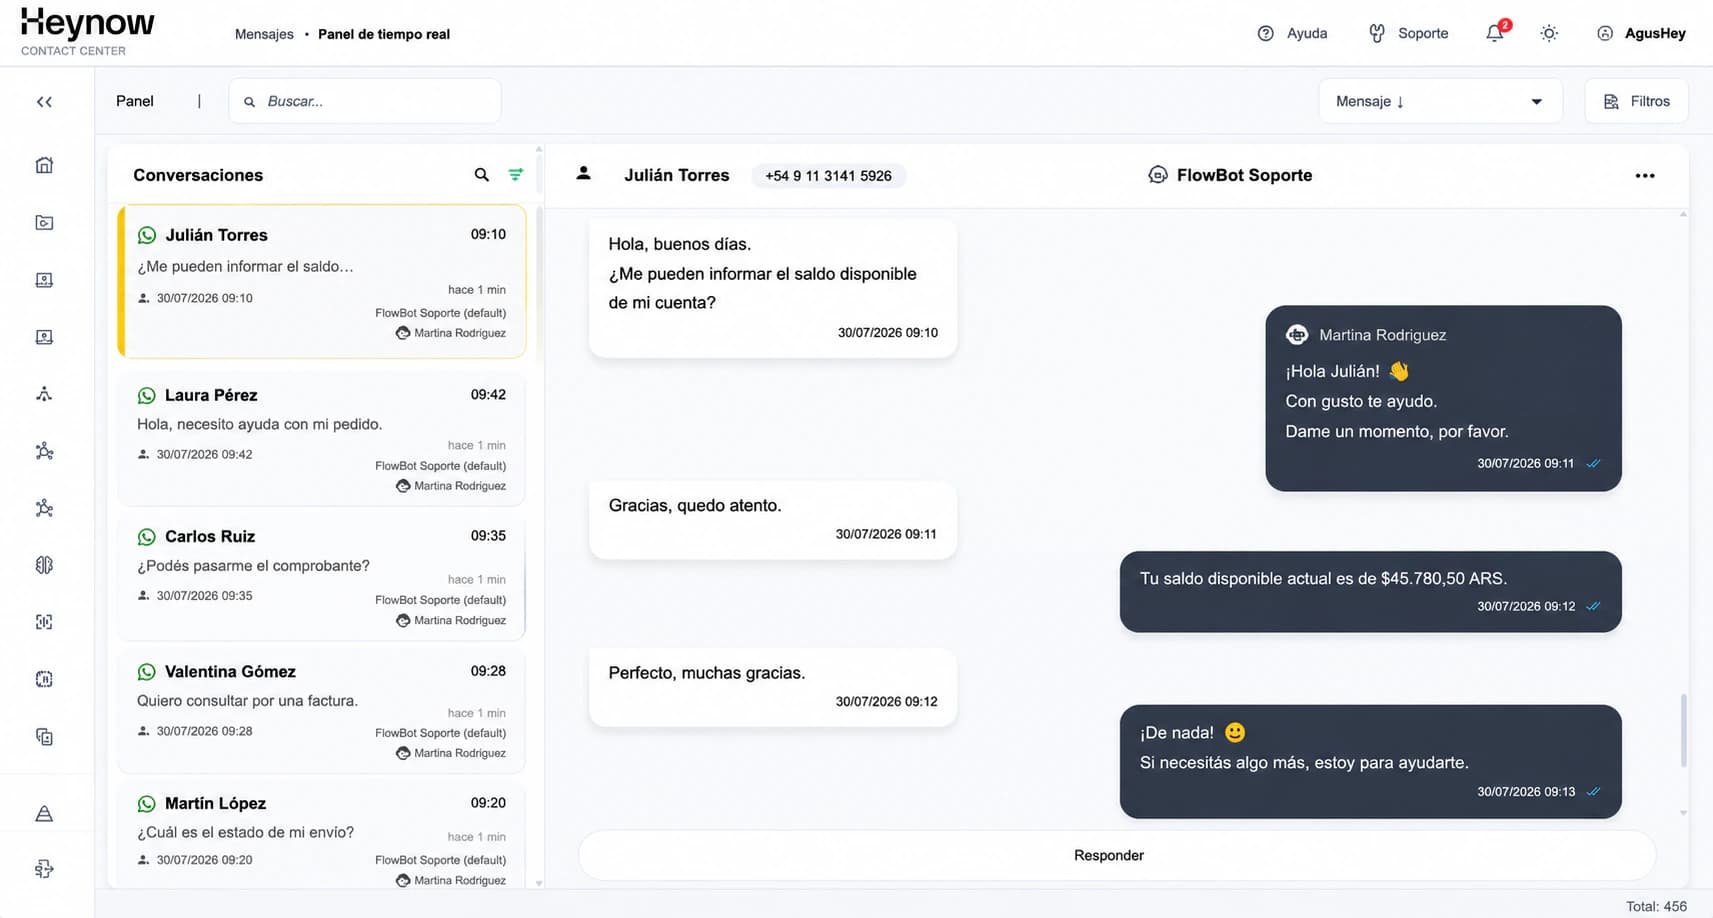Click the magnifier icon in the Buscar field

point(250,102)
